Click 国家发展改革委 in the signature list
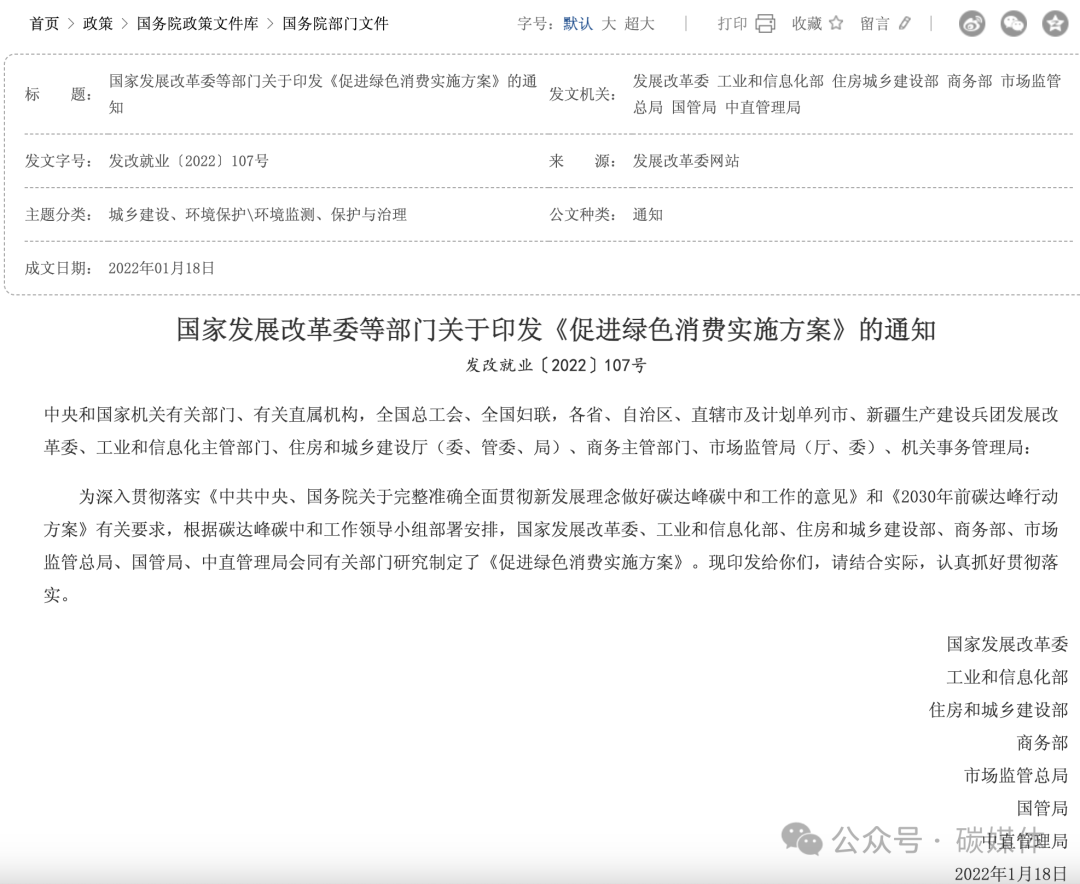This screenshot has width=1080, height=884. pos(1007,644)
